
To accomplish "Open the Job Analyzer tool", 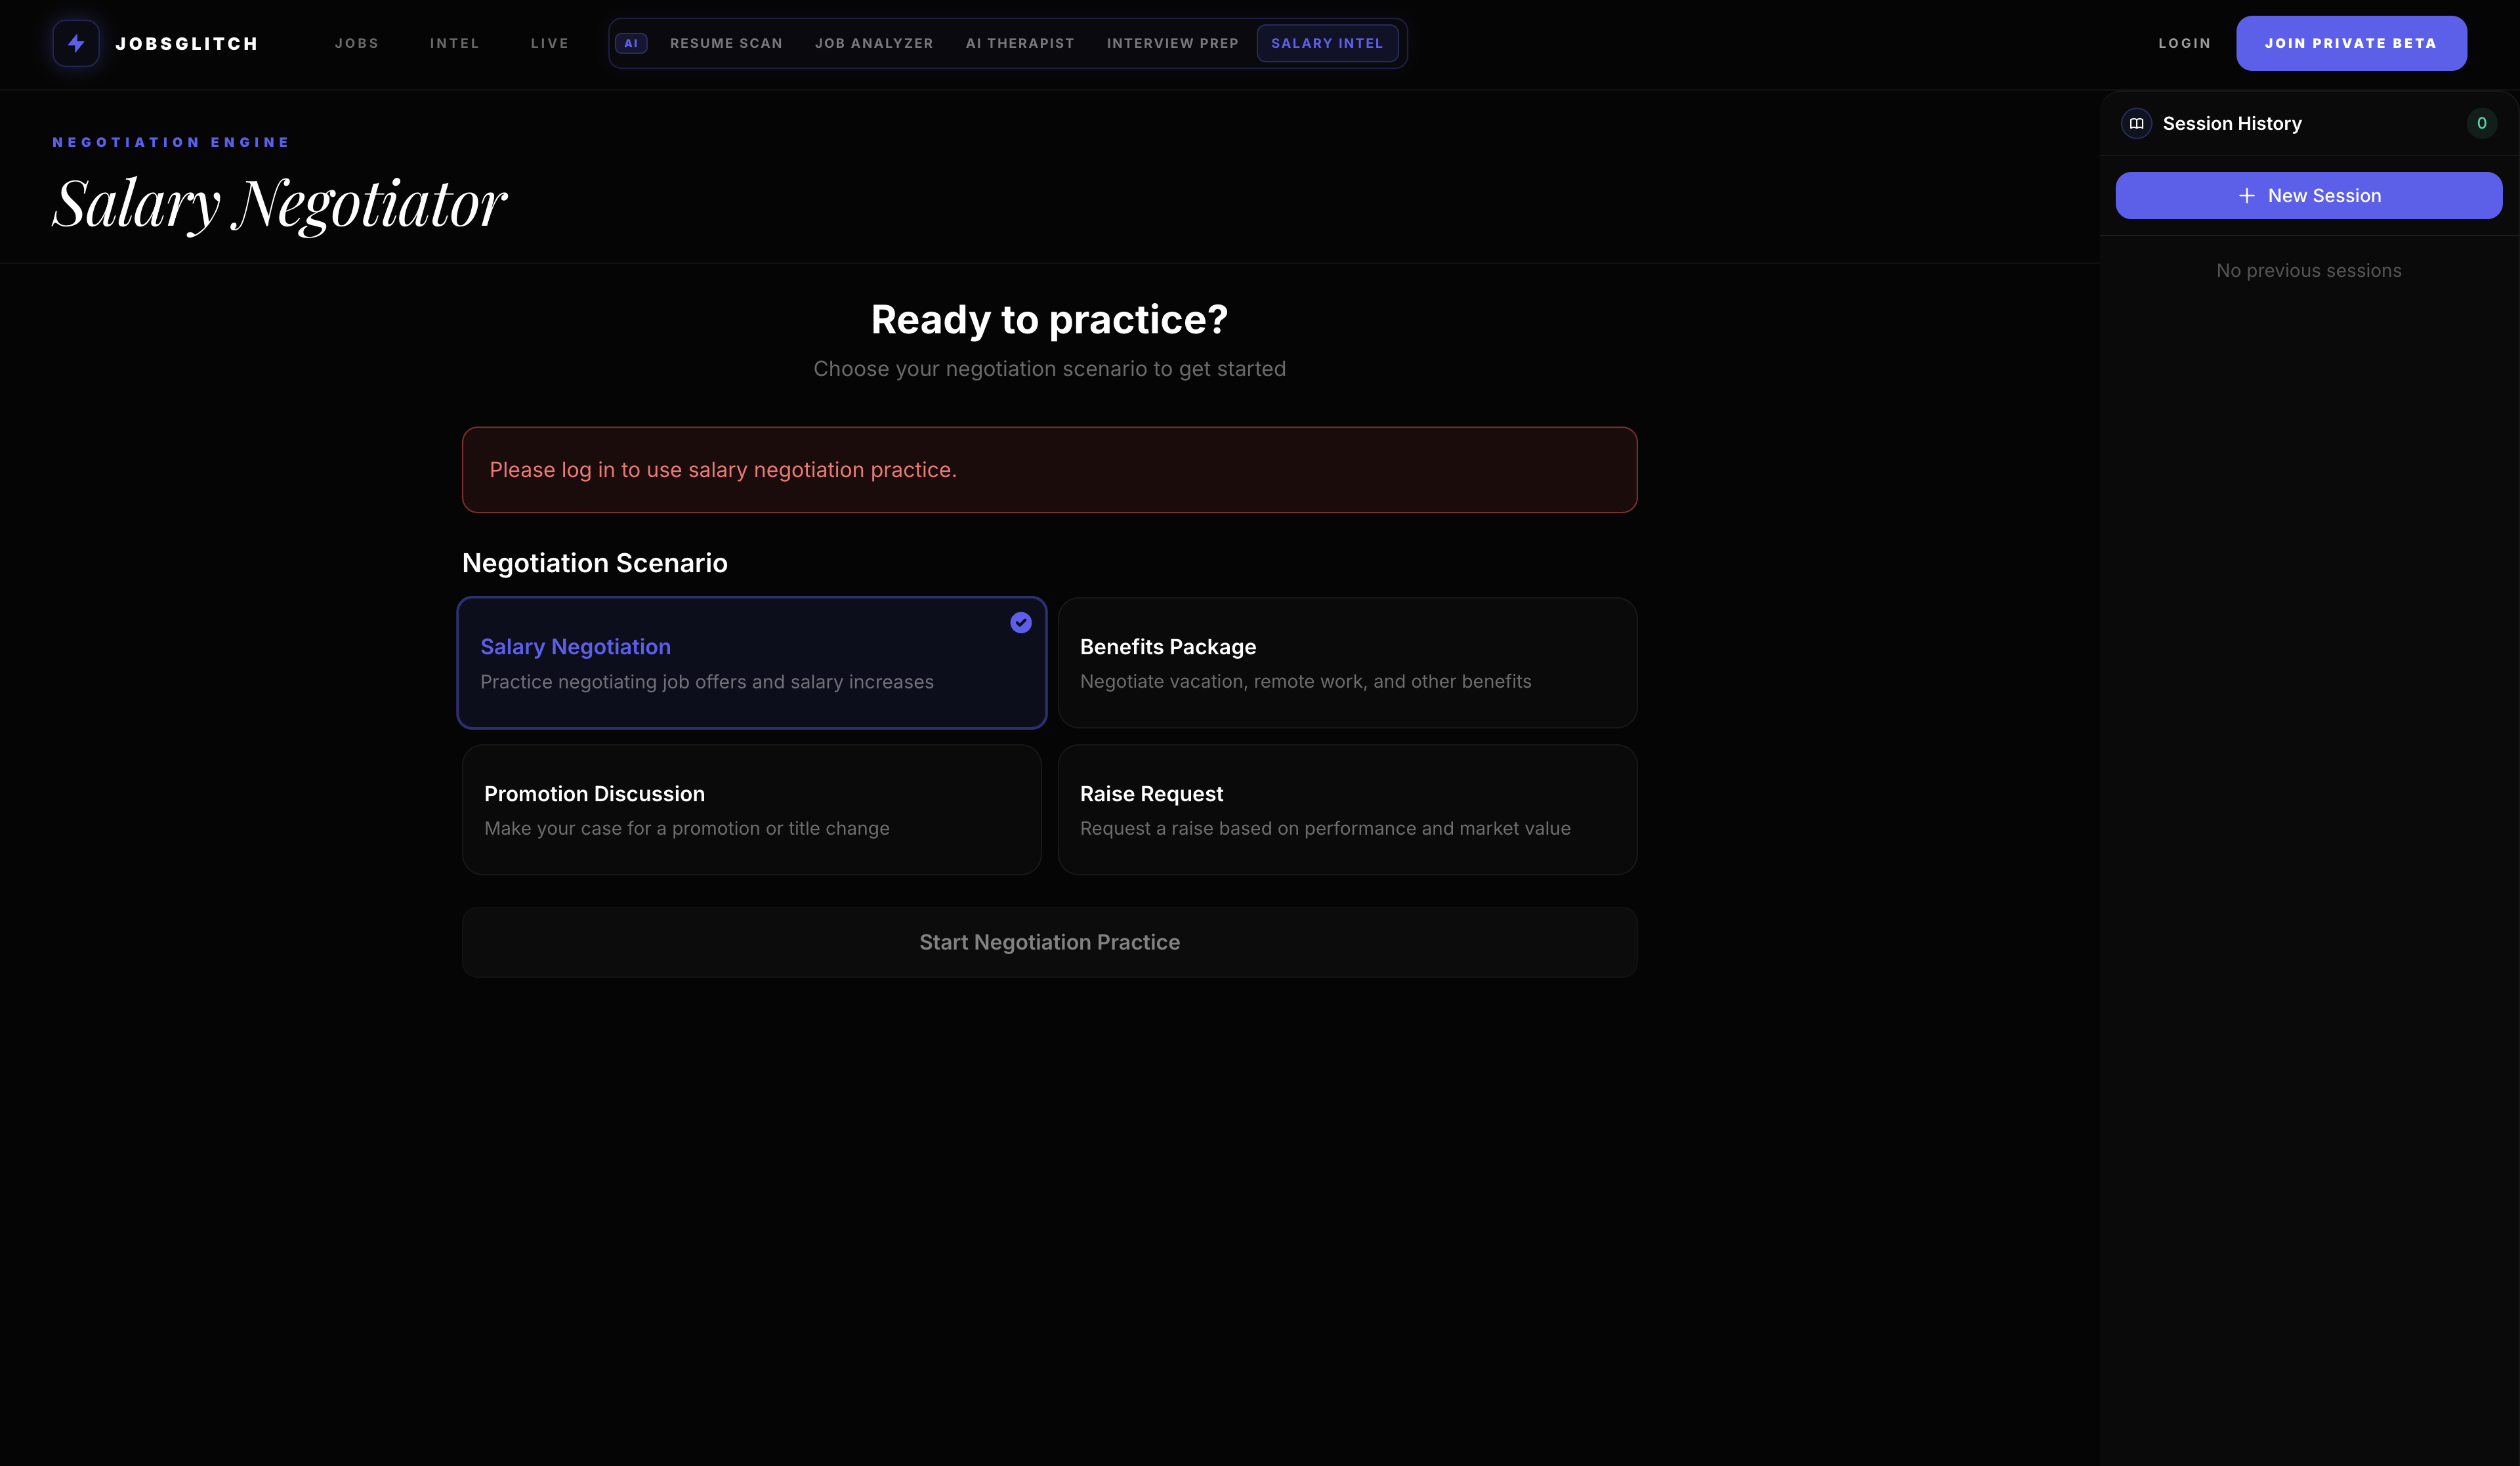I will [x=873, y=43].
